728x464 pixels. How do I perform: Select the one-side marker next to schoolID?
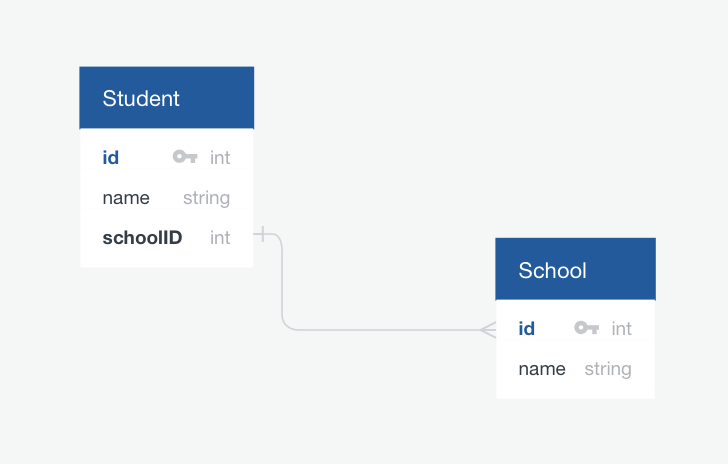pyautogui.click(x=263, y=235)
